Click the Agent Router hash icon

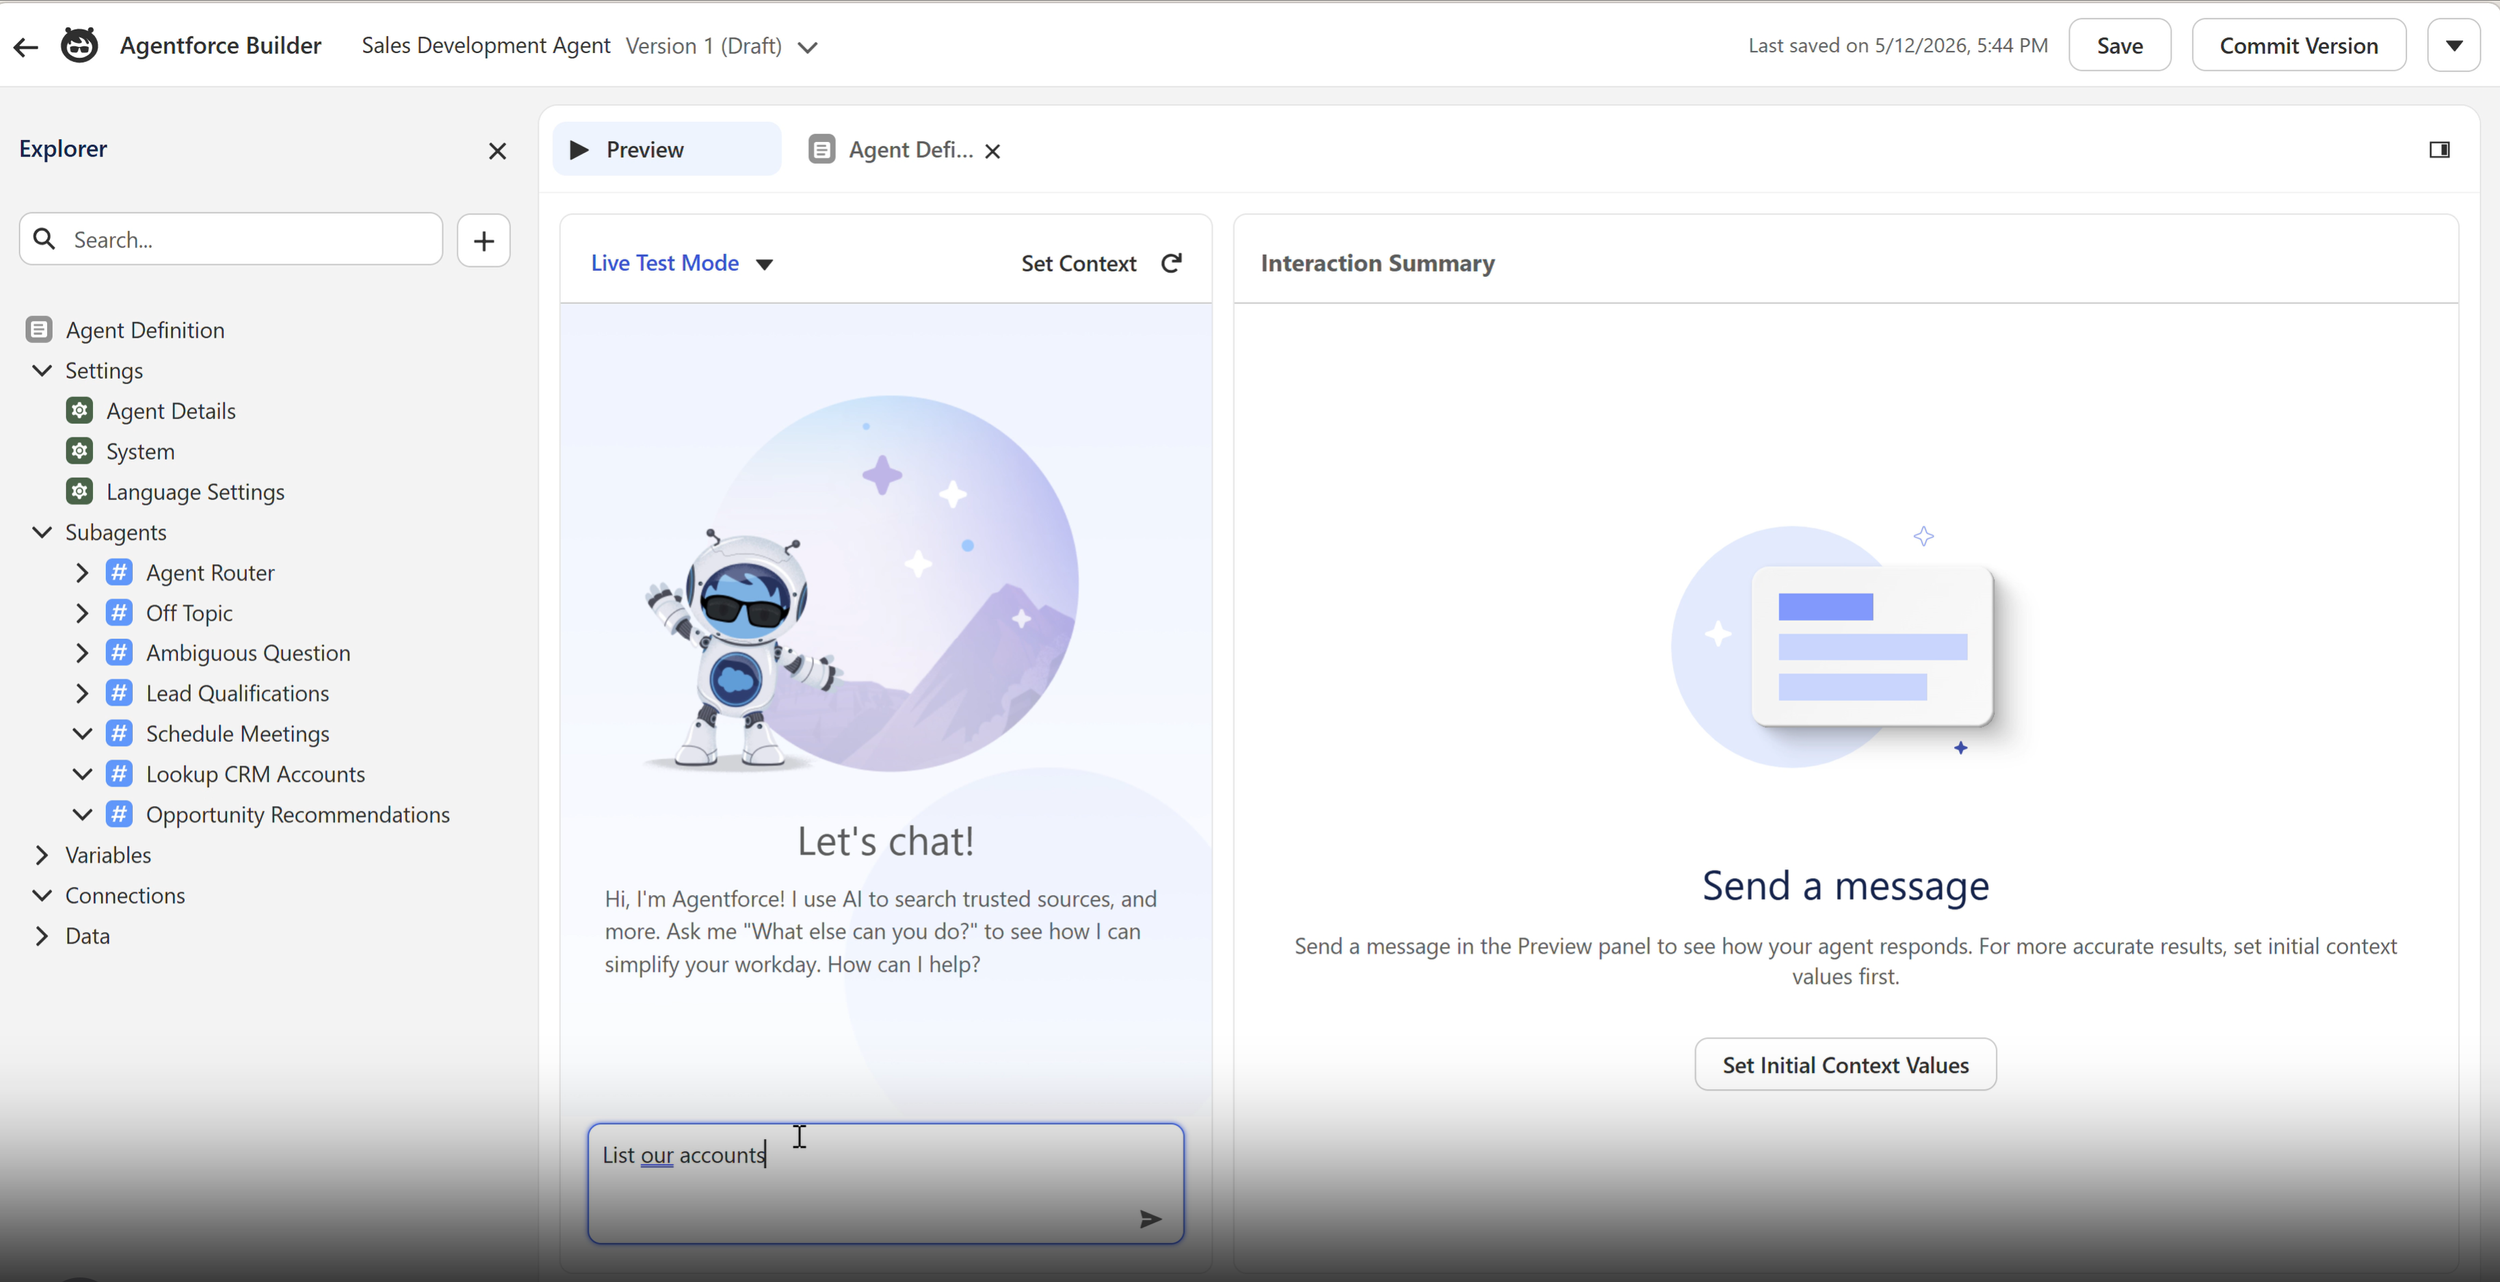click(x=119, y=572)
